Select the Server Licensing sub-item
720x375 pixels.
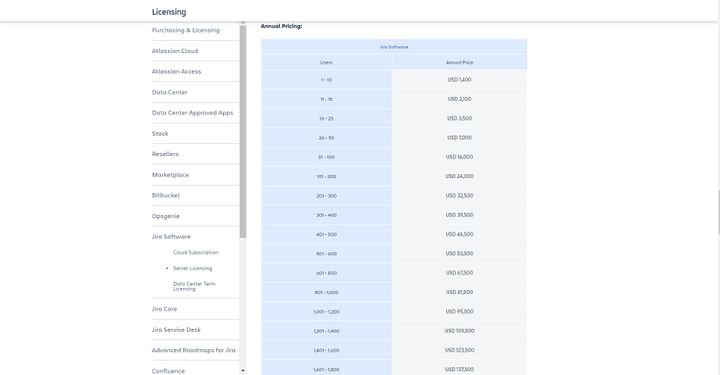(192, 269)
